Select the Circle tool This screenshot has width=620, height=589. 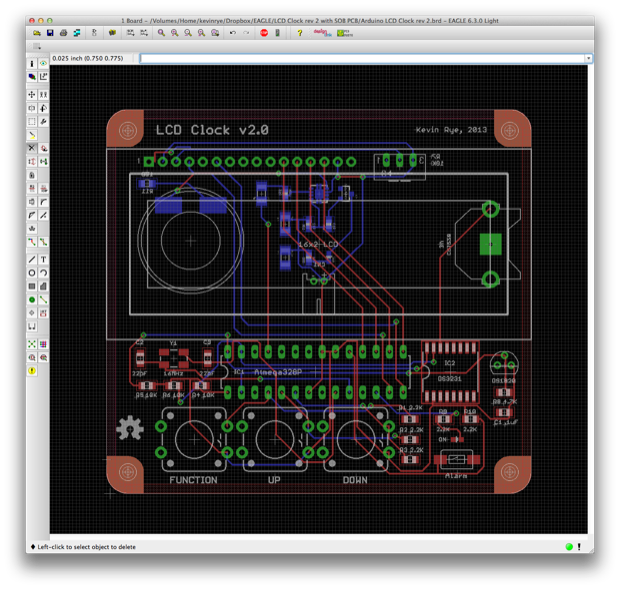coord(32,273)
